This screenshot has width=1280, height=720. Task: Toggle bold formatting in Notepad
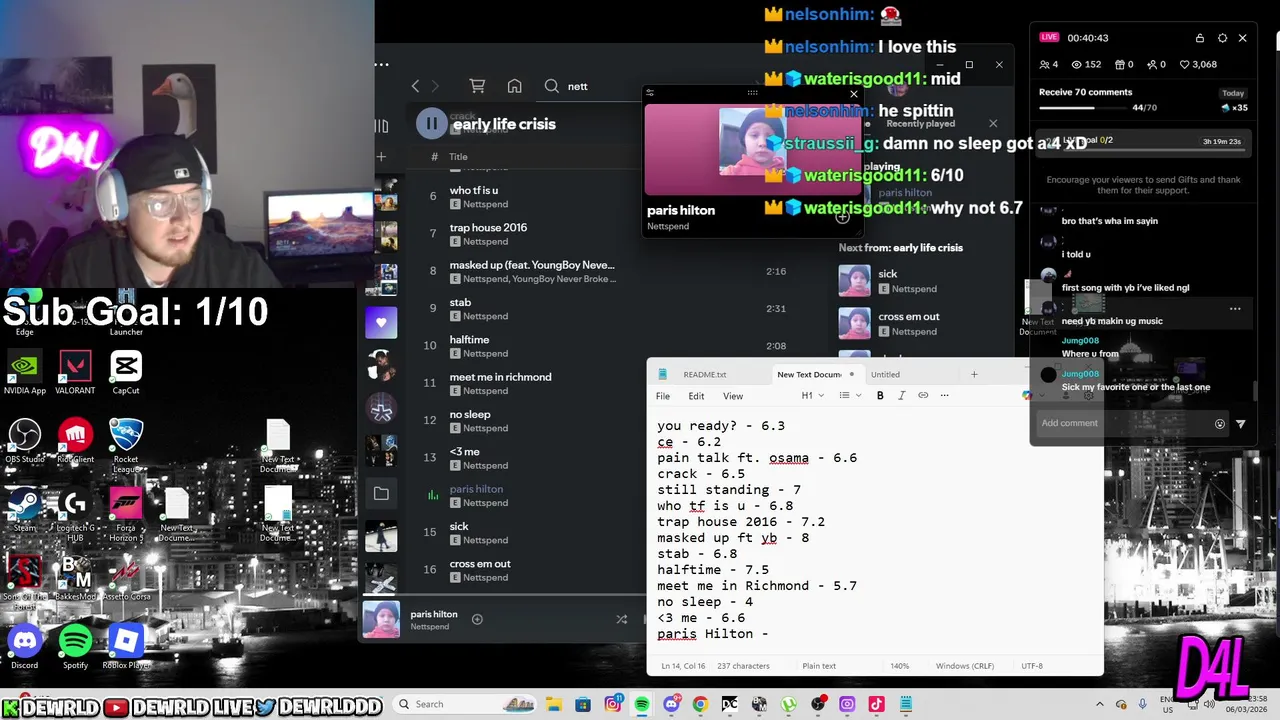pyautogui.click(x=880, y=396)
